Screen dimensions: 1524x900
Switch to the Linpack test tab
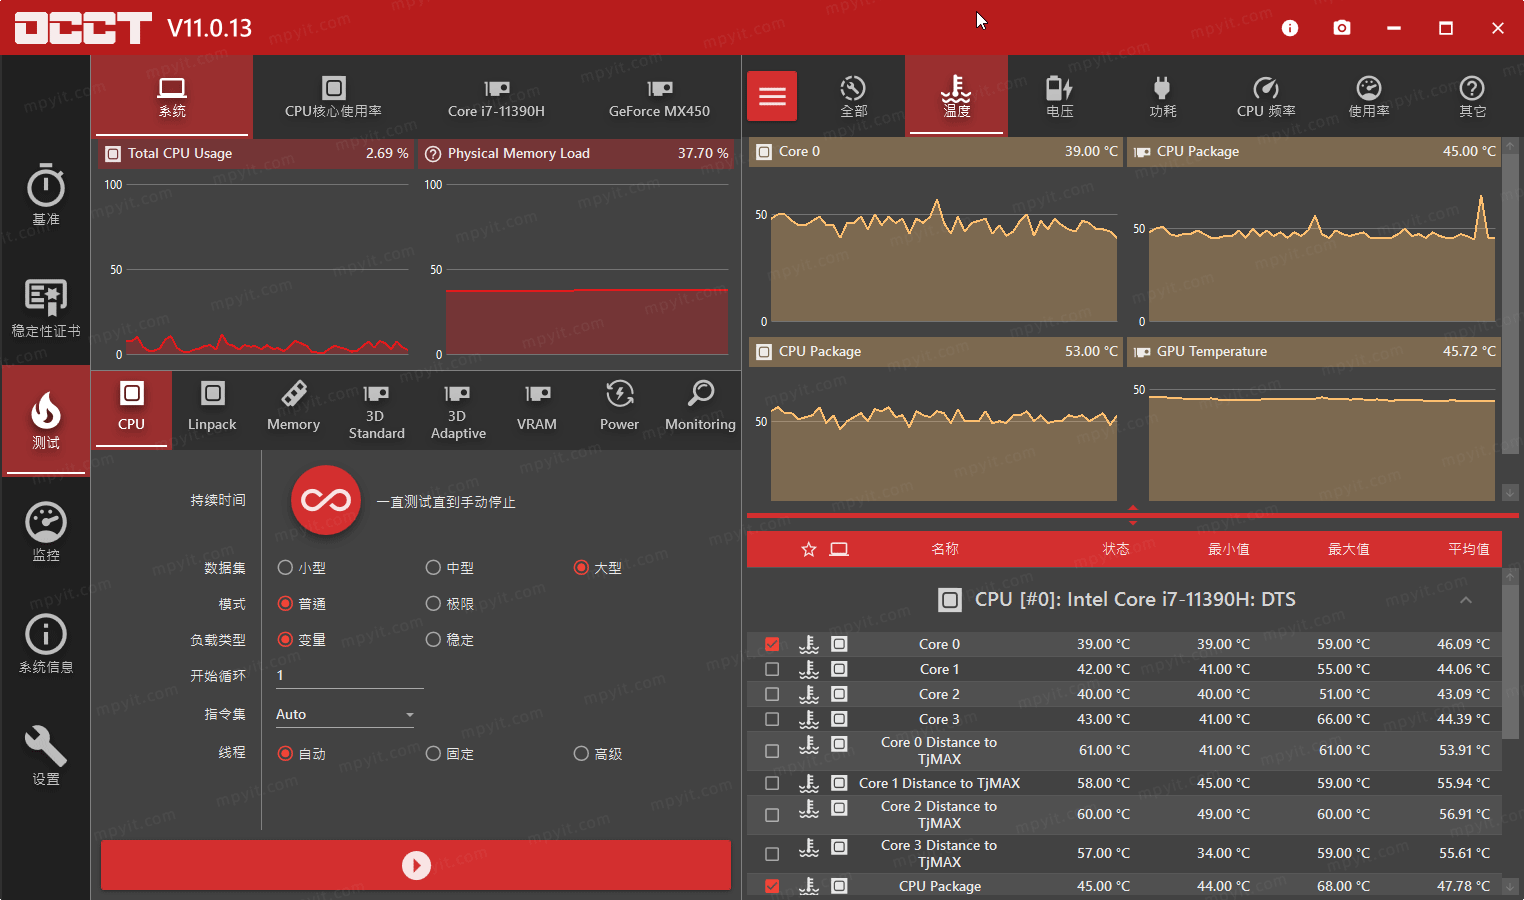(x=212, y=405)
